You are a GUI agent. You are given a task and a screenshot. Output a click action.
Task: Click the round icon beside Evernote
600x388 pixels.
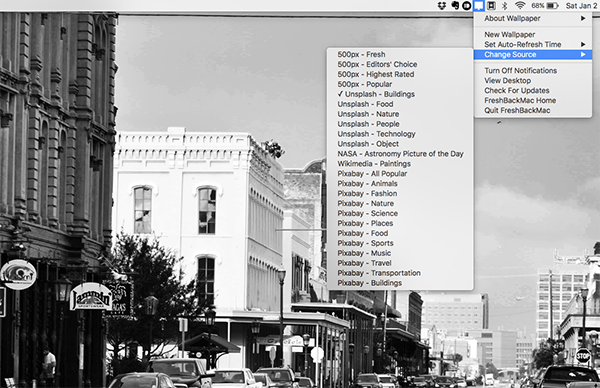[466, 6]
